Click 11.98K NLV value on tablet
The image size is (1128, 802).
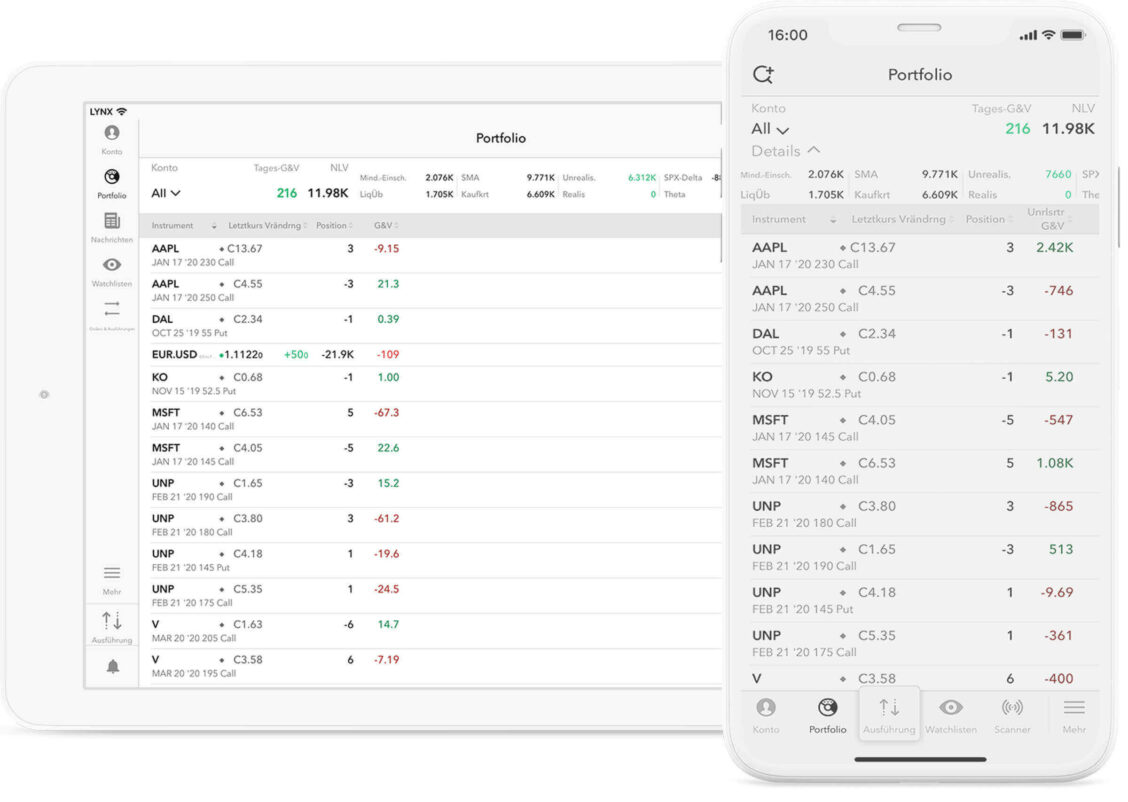tap(327, 193)
